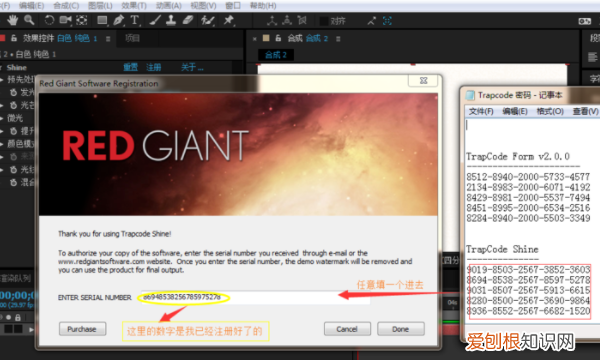The width and height of the screenshot is (600, 360).
Task: Select the Hand tool in the toolbar
Action: point(13,20)
